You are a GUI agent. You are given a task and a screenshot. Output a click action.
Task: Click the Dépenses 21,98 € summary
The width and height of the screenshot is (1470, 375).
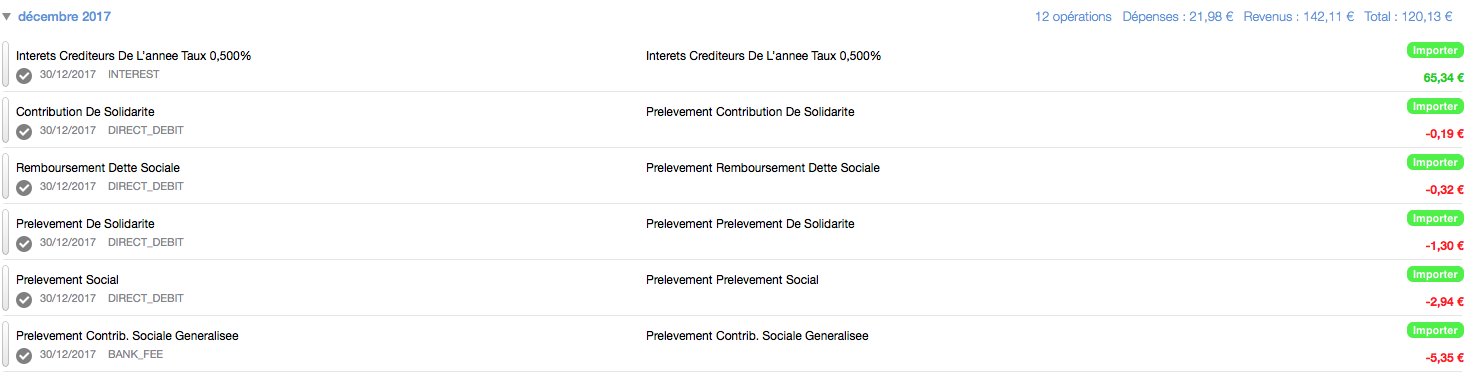click(1177, 17)
